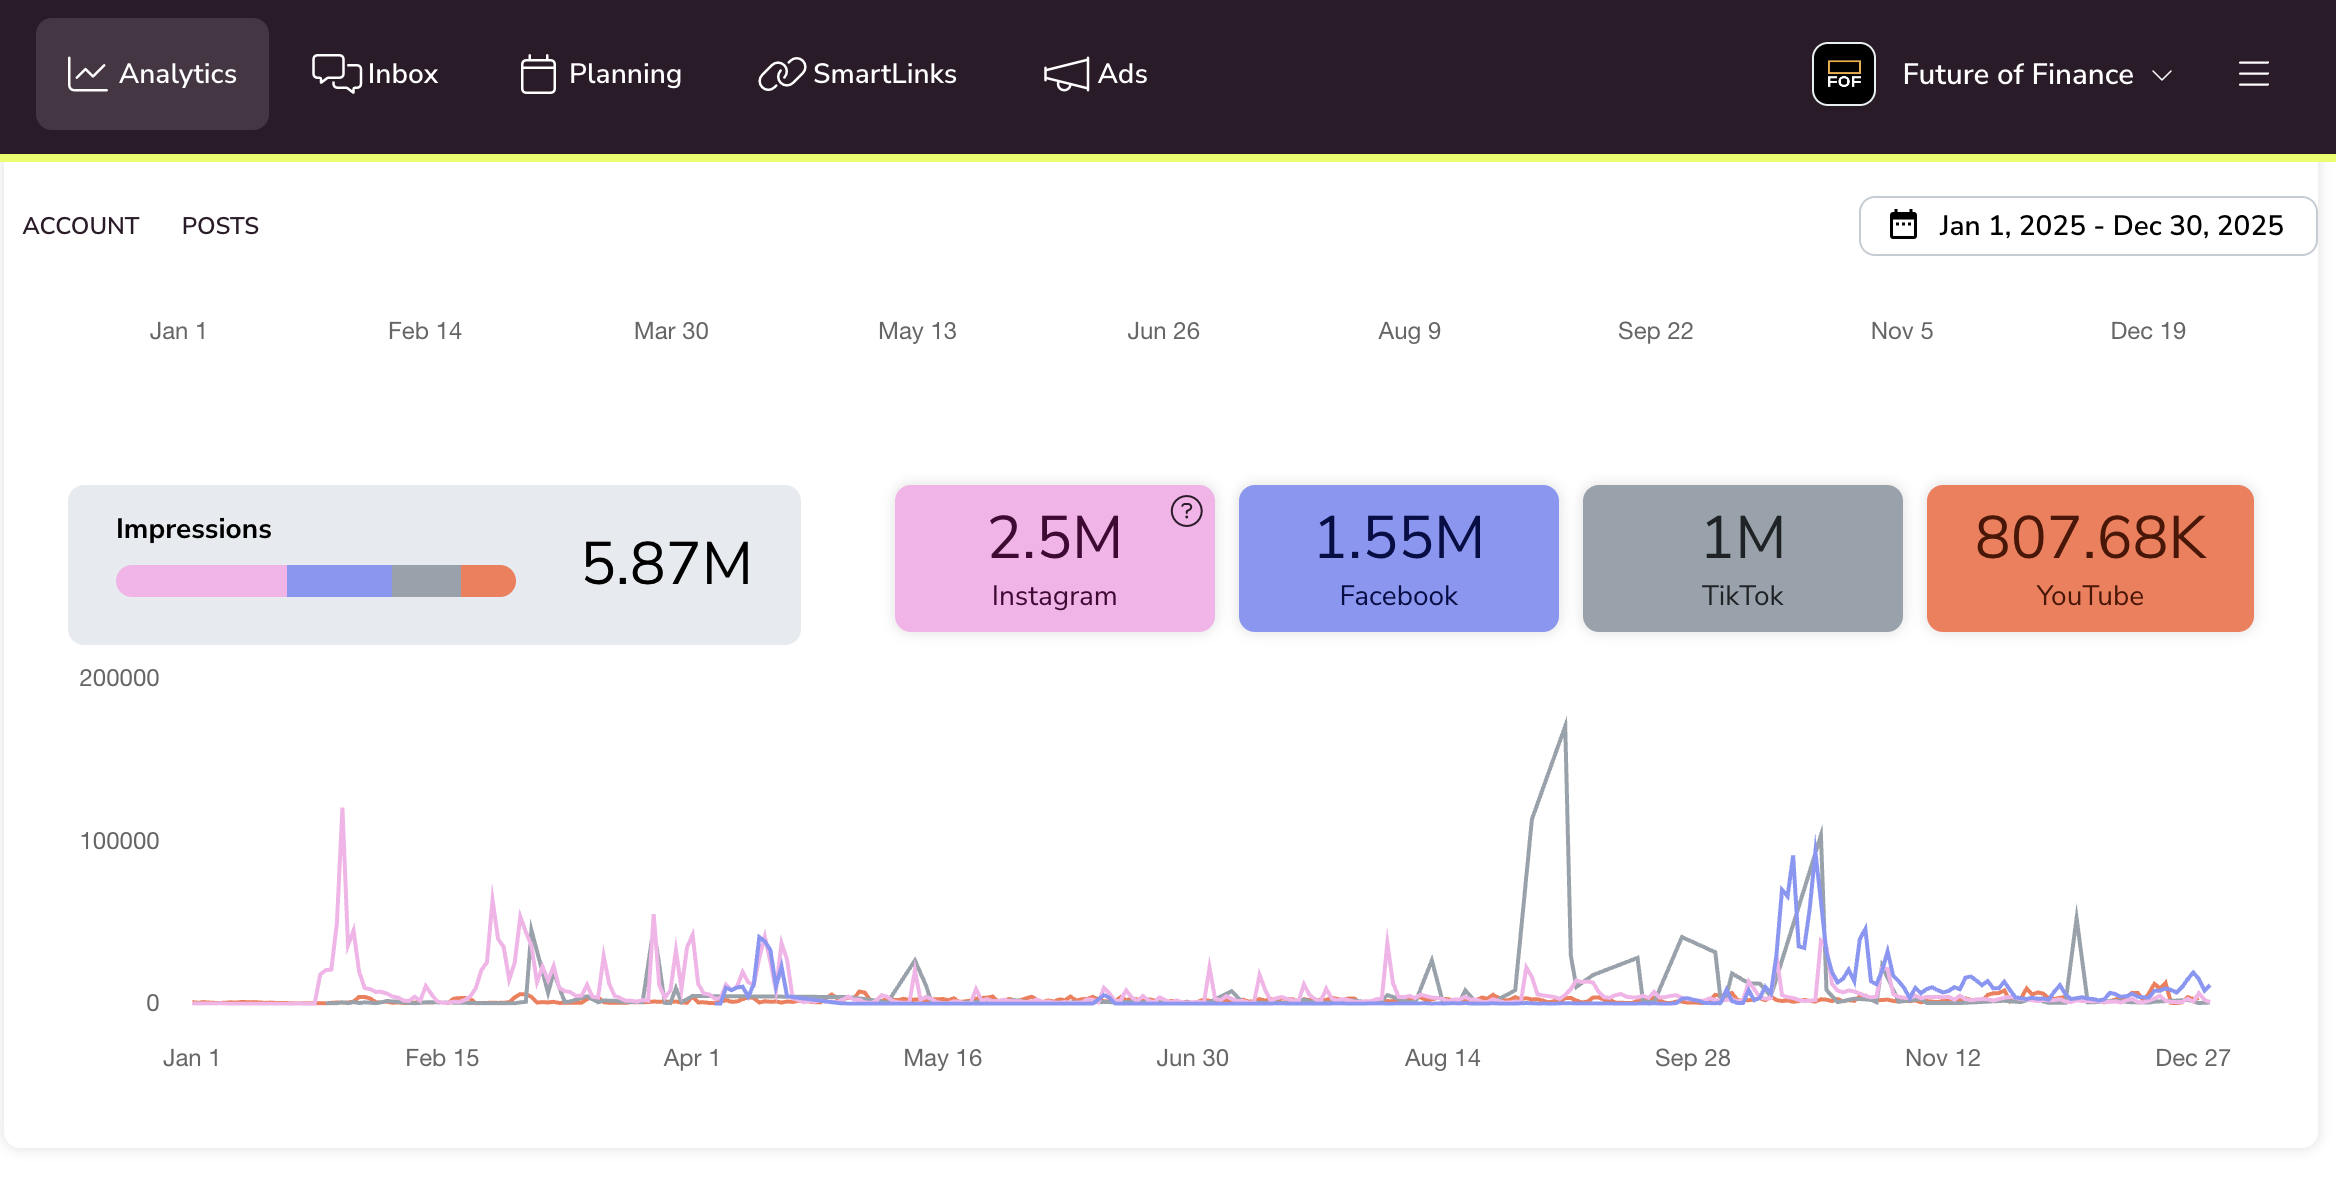Click the Dec 27 chart axis label
Image resolution: width=2336 pixels, height=1184 pixels.
(x=2192, y=1058)
